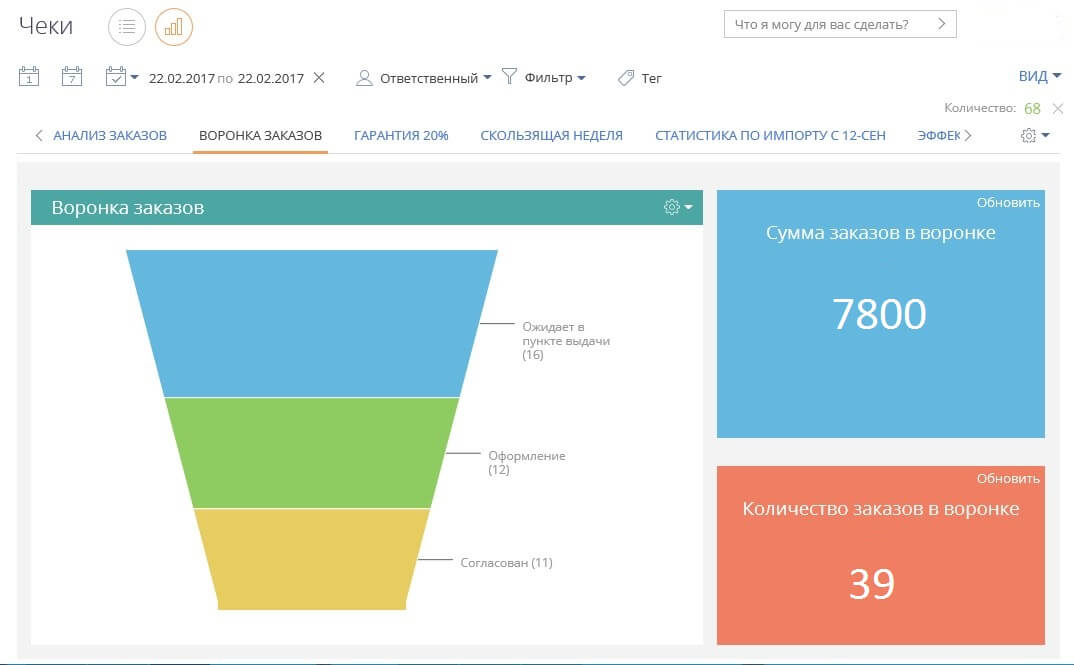The image size is (1074, 665).
Task: Clear the 22.02.2017 date range filter
Action: point(319,77)
